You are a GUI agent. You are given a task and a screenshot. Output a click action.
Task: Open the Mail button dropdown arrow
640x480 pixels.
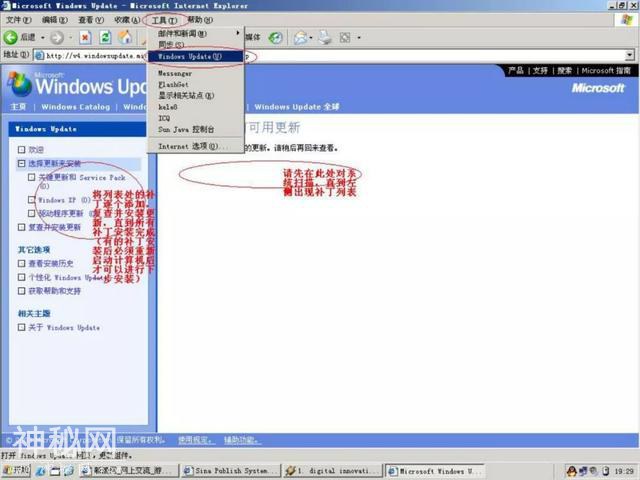tap(311, 38)
